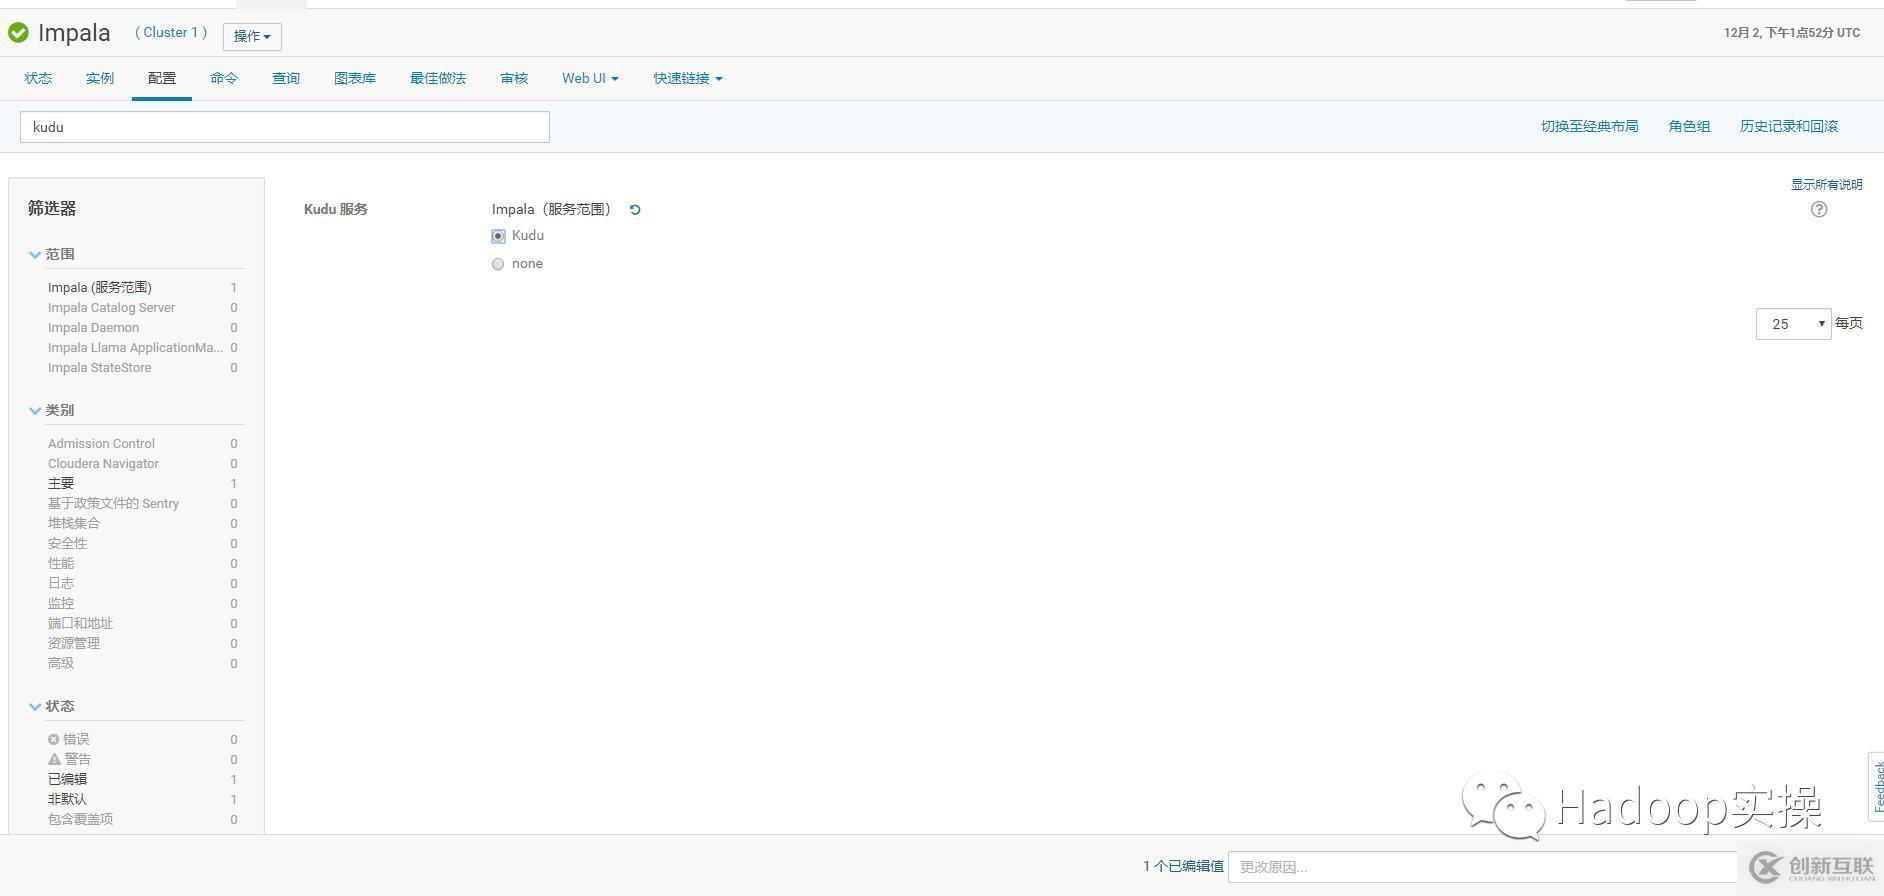Click 显示所有说明 show all descriptions
This screenshot has height=896, width=1884.
pos(1826,184)
